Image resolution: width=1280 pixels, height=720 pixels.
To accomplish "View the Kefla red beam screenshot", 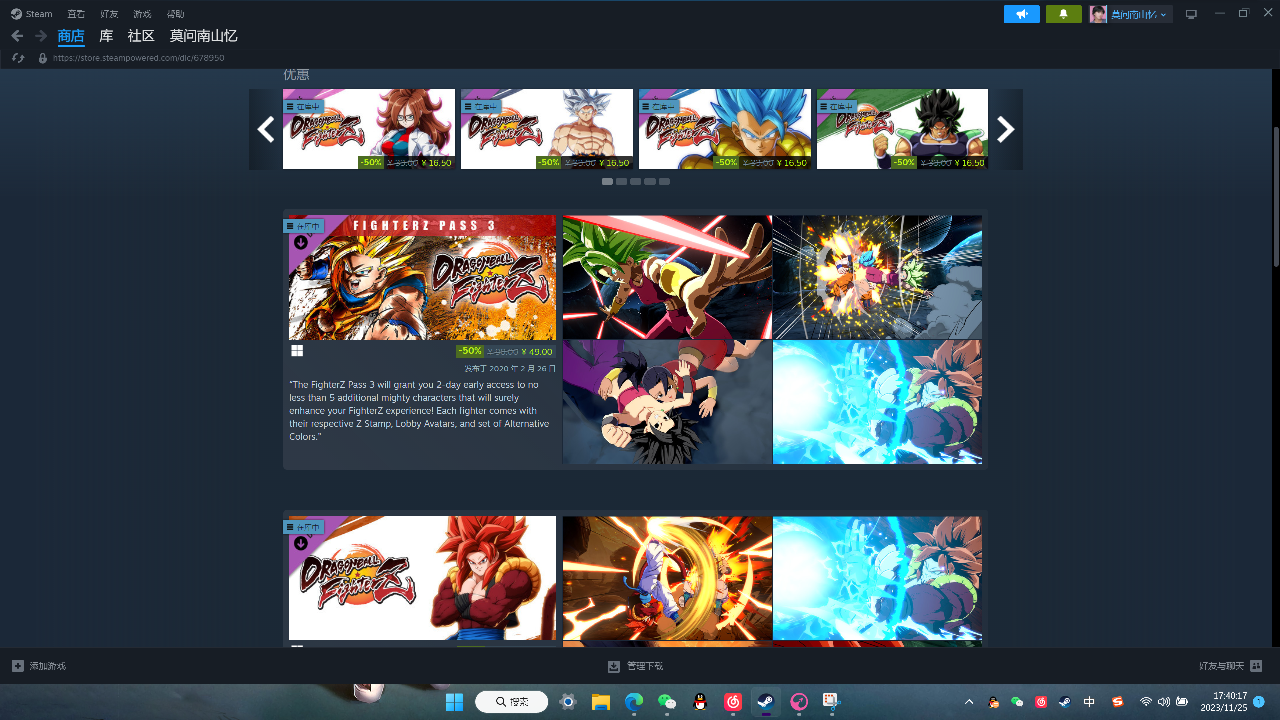I will coord(667,277).
